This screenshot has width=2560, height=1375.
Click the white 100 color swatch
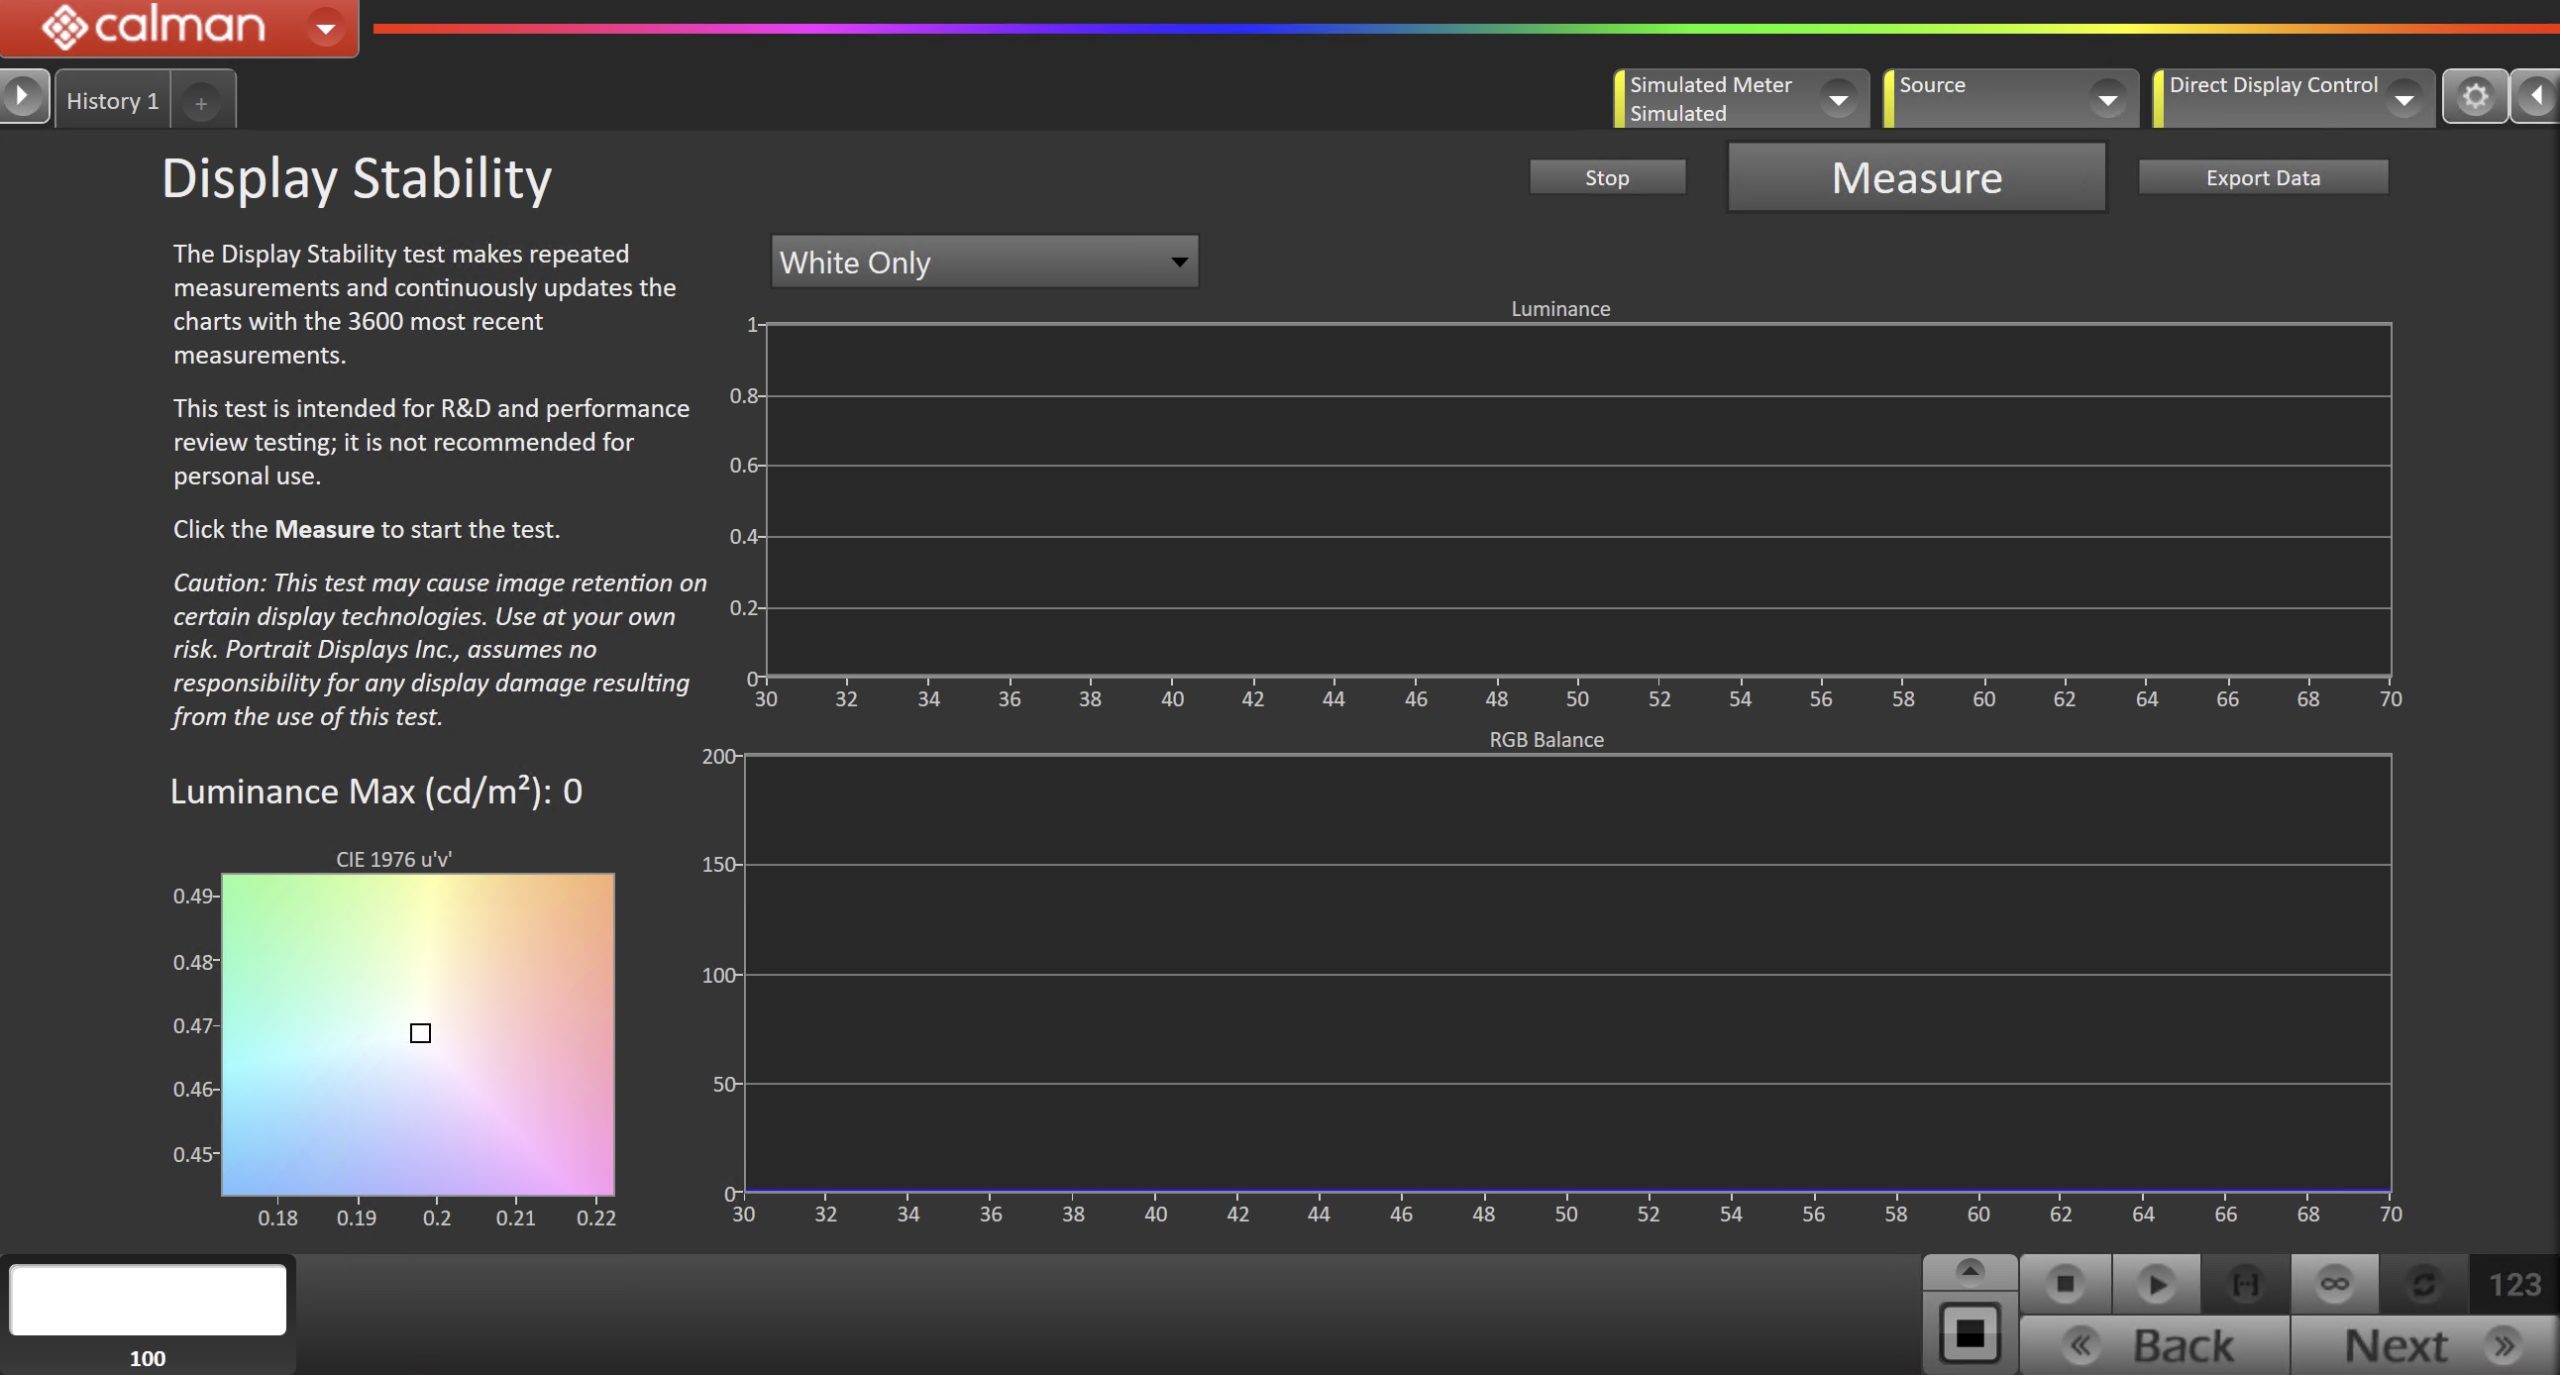[x=148, y=1299]
